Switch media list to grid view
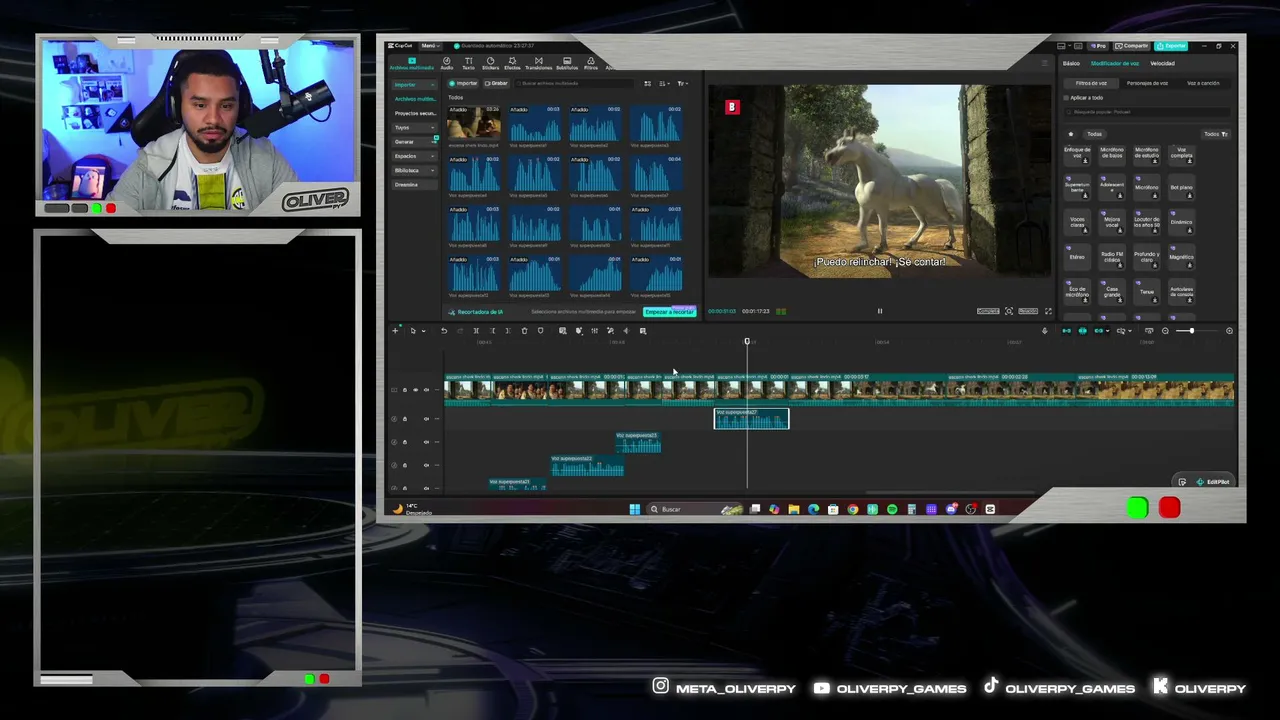This screenshot has width=1280, height=720. (647, 83)
